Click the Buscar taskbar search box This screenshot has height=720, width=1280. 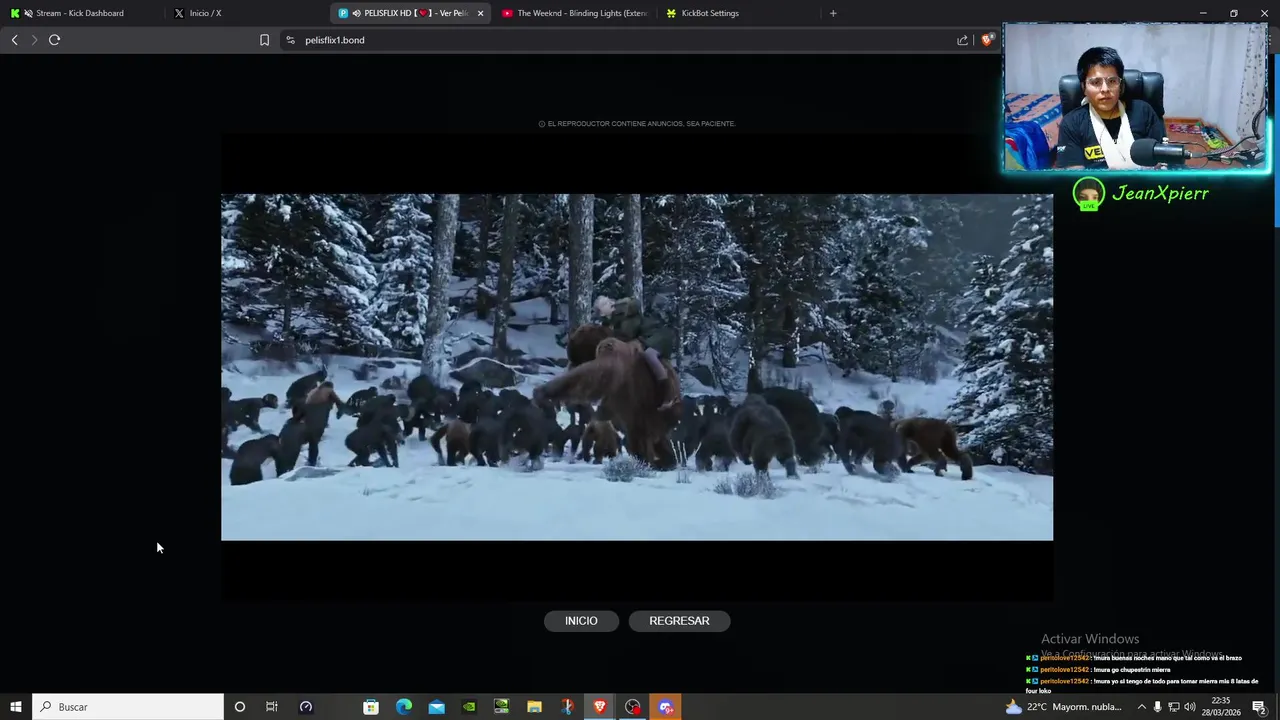coord(128,707)
